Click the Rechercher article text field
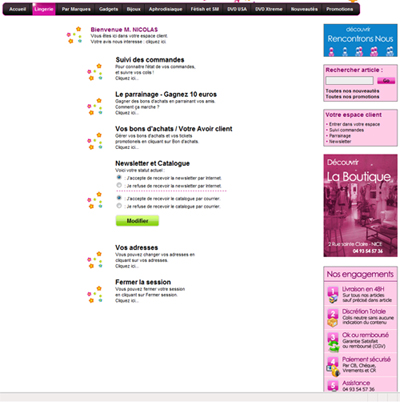 pyautogui.click(x=349, y=80)
